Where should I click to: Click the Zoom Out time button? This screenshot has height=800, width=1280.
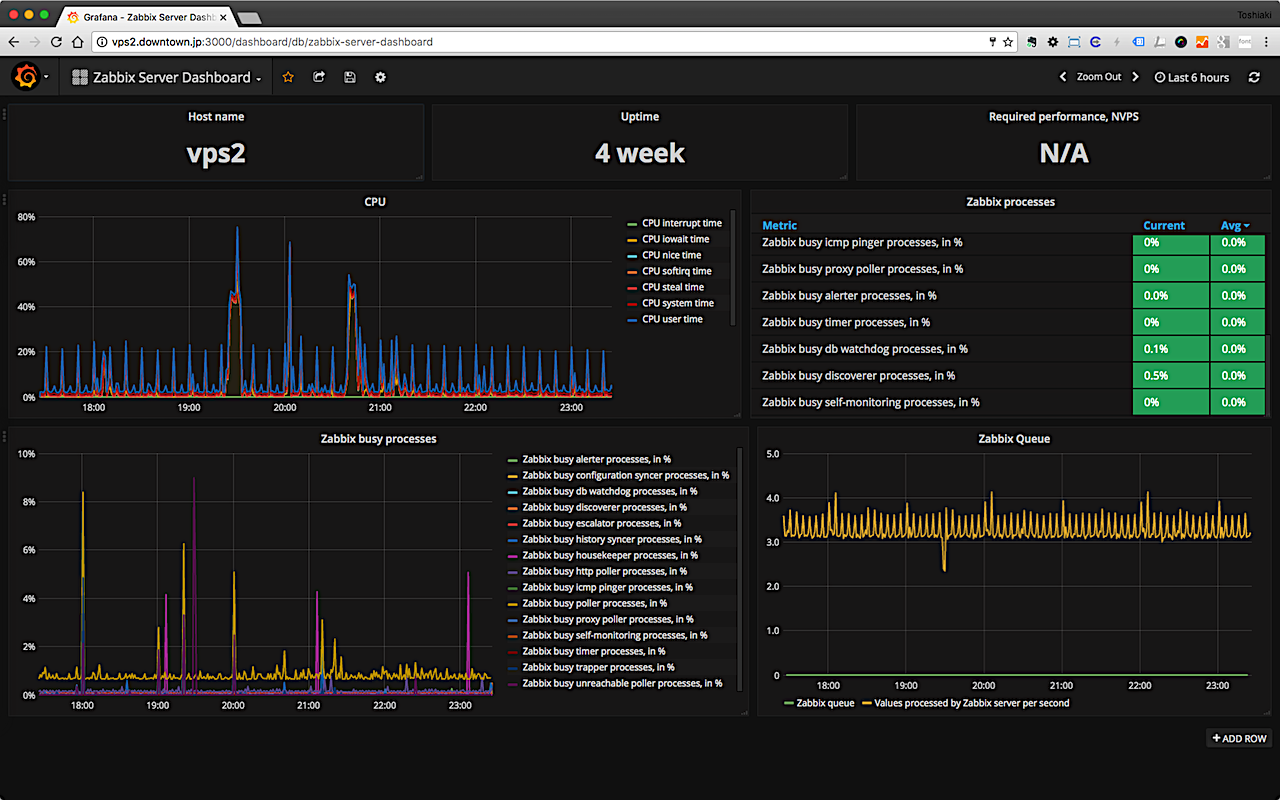[1099, 77]
